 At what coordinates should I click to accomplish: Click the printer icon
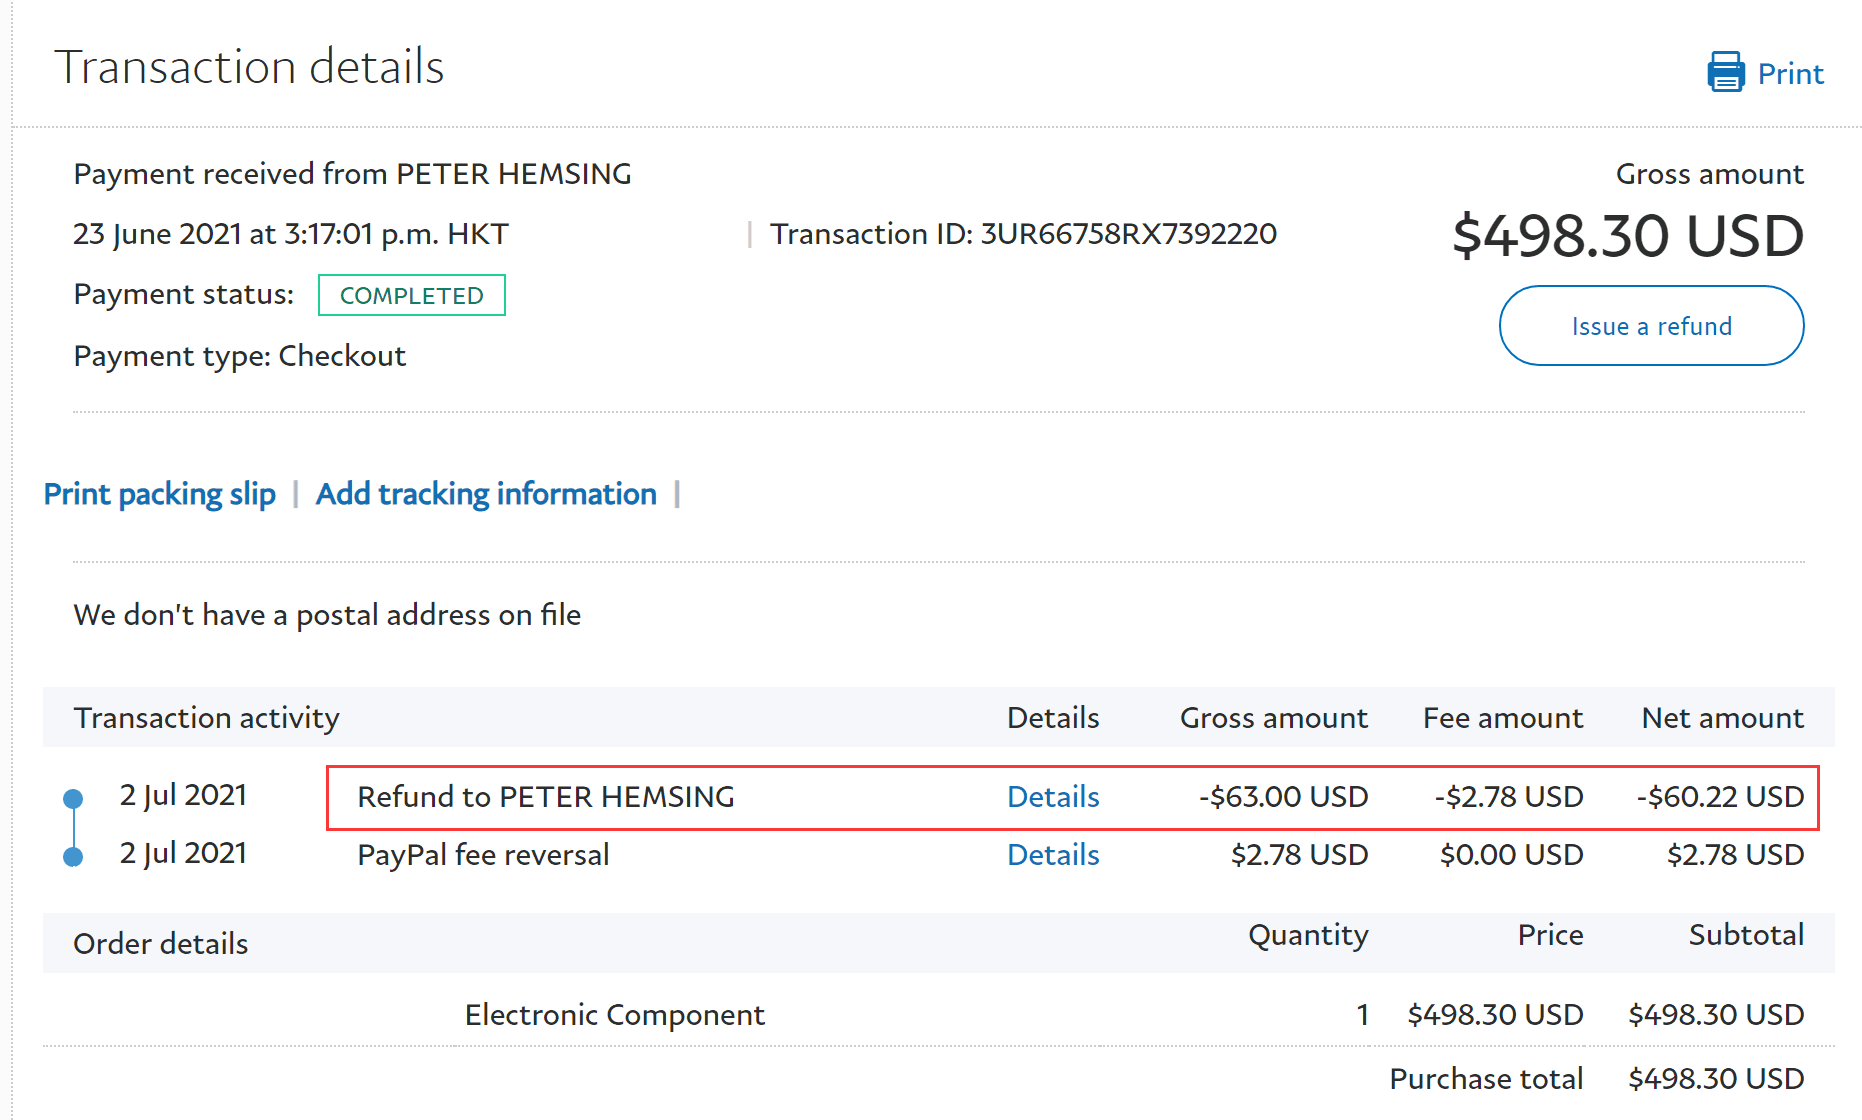[x=1726, y=73]
